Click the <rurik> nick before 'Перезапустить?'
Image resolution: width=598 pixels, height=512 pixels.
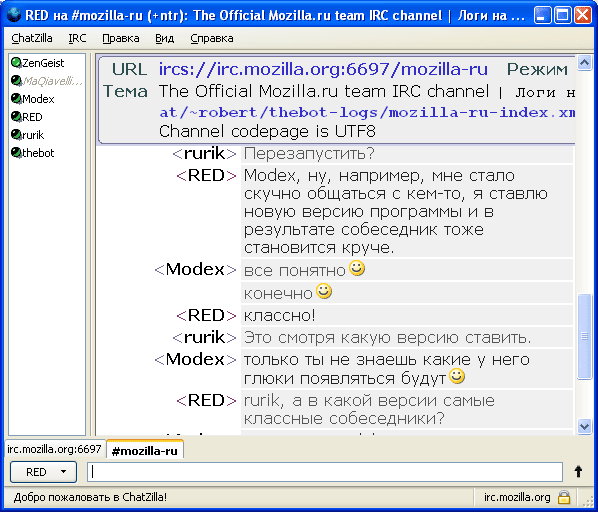tap(204, 153)
